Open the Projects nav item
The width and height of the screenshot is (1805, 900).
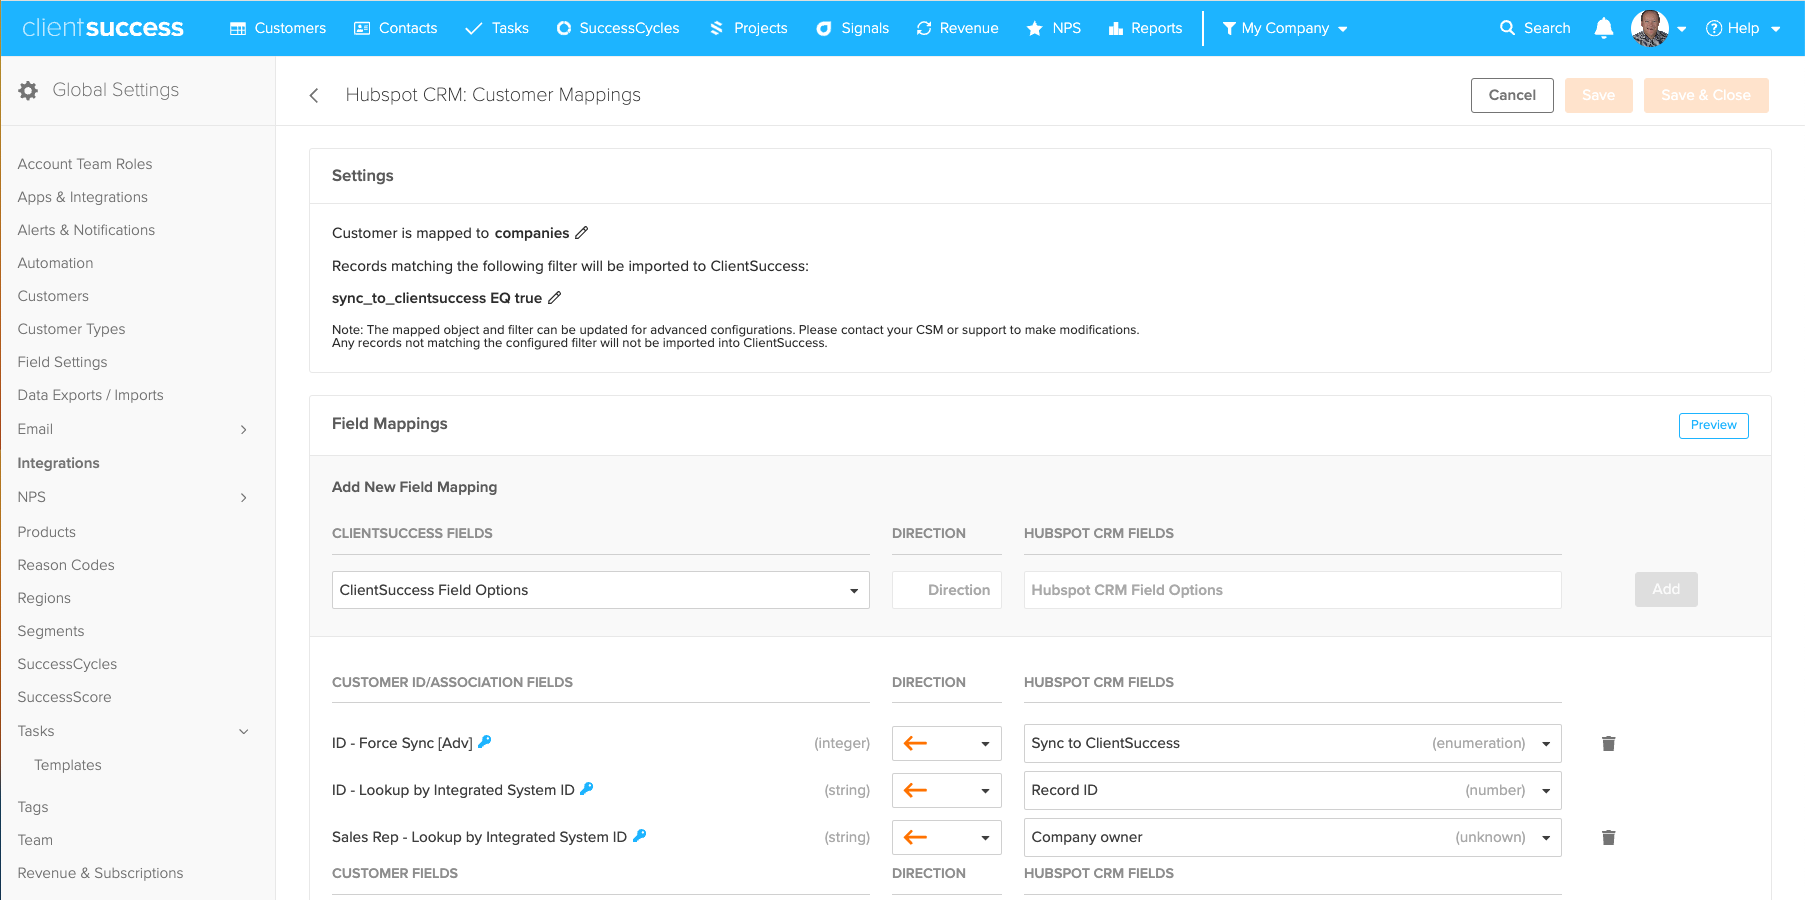coord(748,28)
